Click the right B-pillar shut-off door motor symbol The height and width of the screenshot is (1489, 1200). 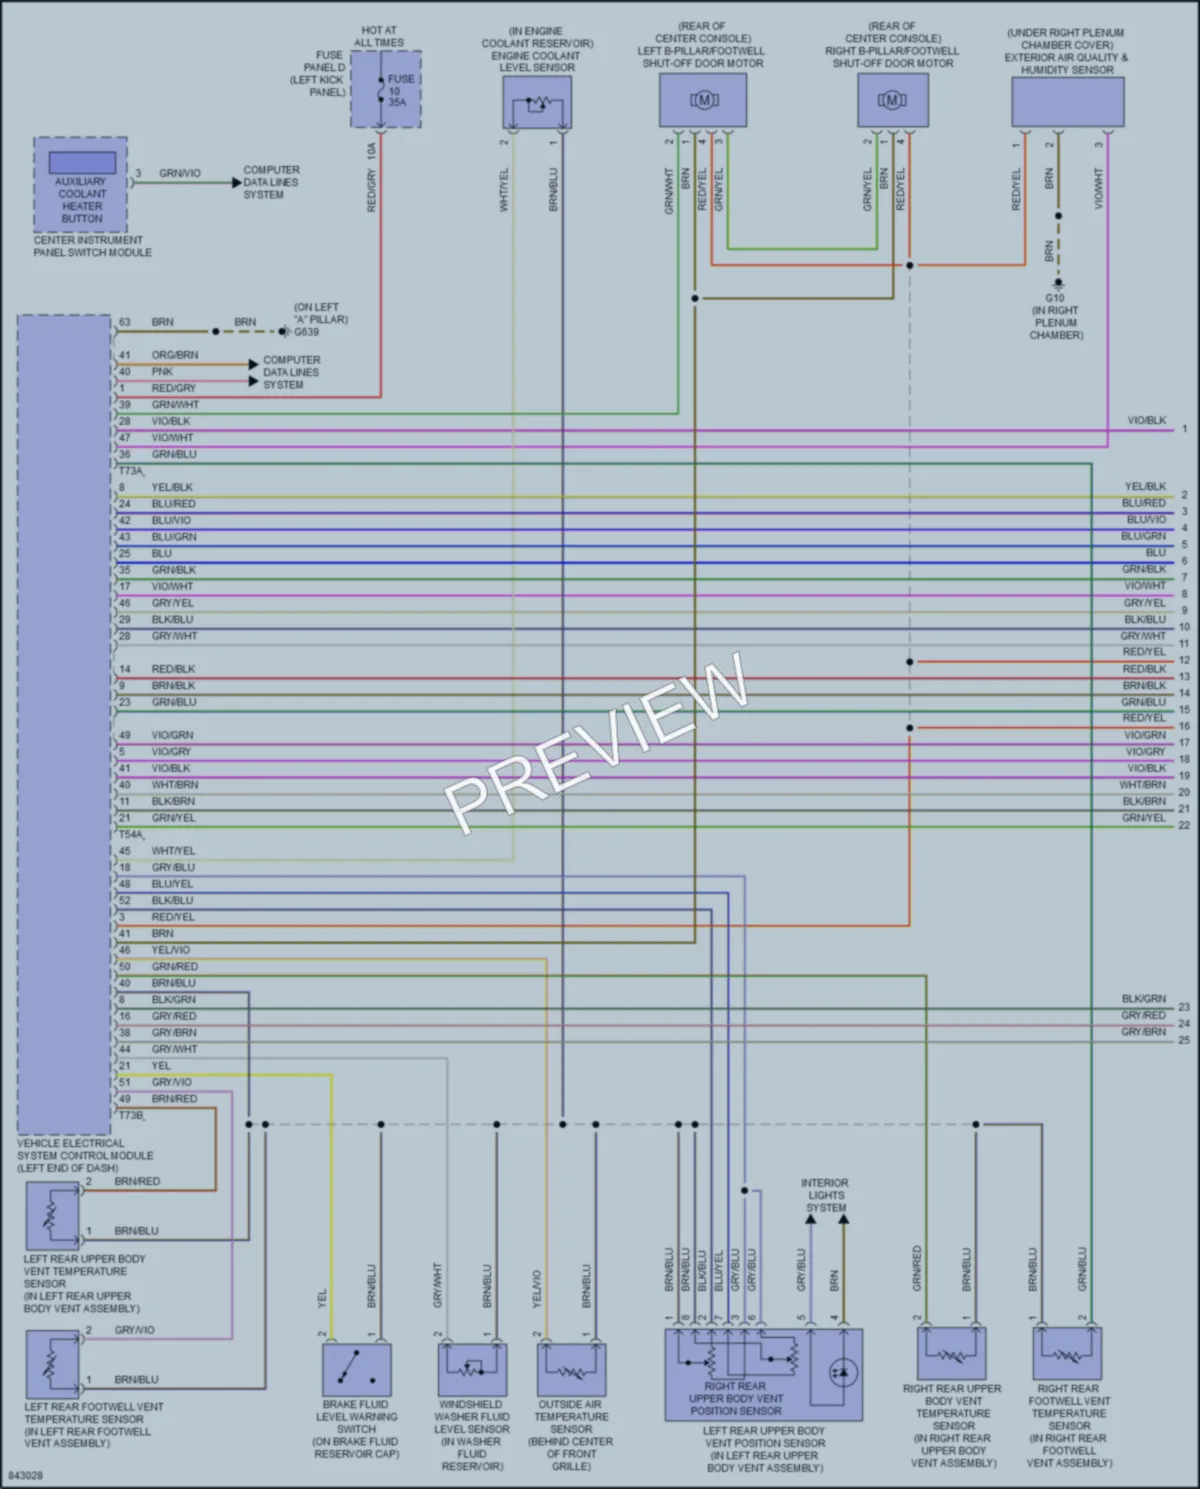[892, 100]
